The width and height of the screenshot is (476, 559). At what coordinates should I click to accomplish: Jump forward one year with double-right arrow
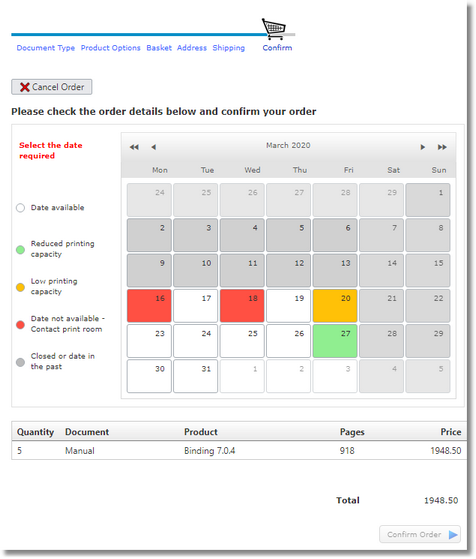coord(442,147)
